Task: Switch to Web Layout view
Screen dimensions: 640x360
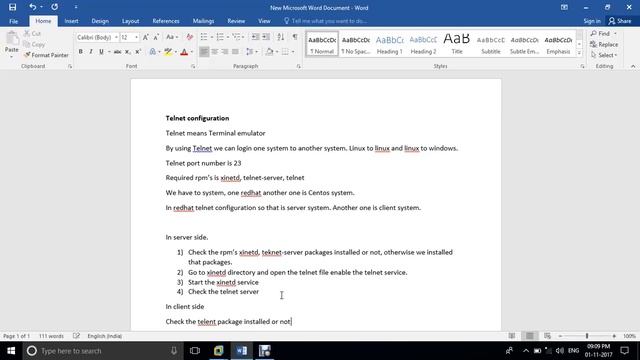Action: [x=547, y=336]
